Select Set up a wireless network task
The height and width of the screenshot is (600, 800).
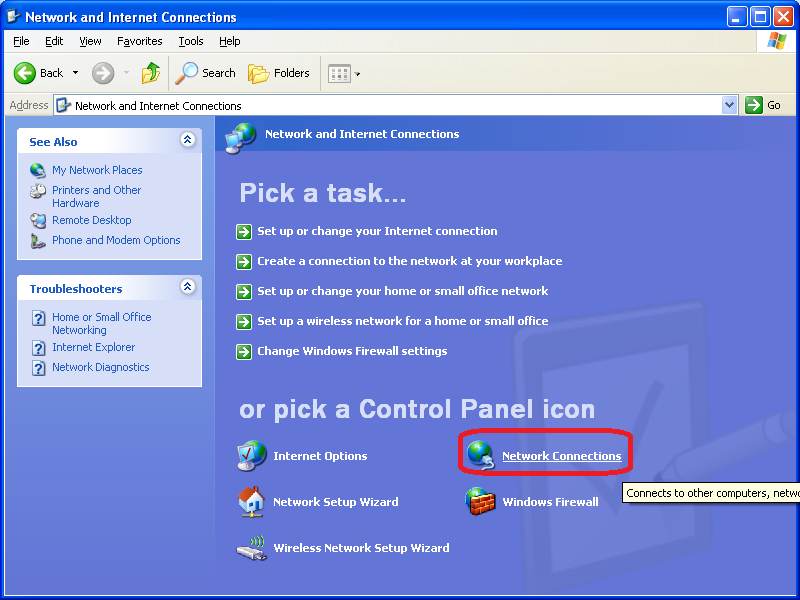click(x=403, y=321)
